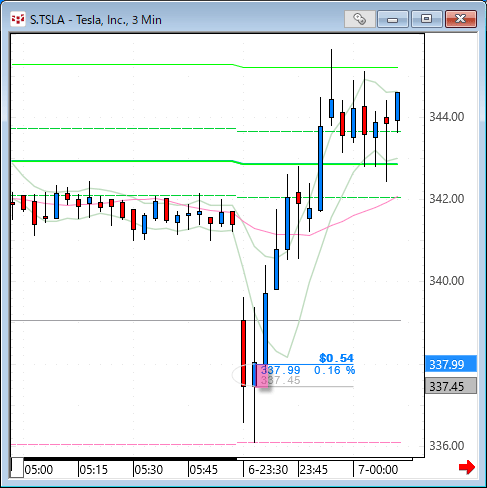The width and height of the screenshot is (487, 488).
Task: Click the 344.00 price scale label
Action: pos(447,117)
